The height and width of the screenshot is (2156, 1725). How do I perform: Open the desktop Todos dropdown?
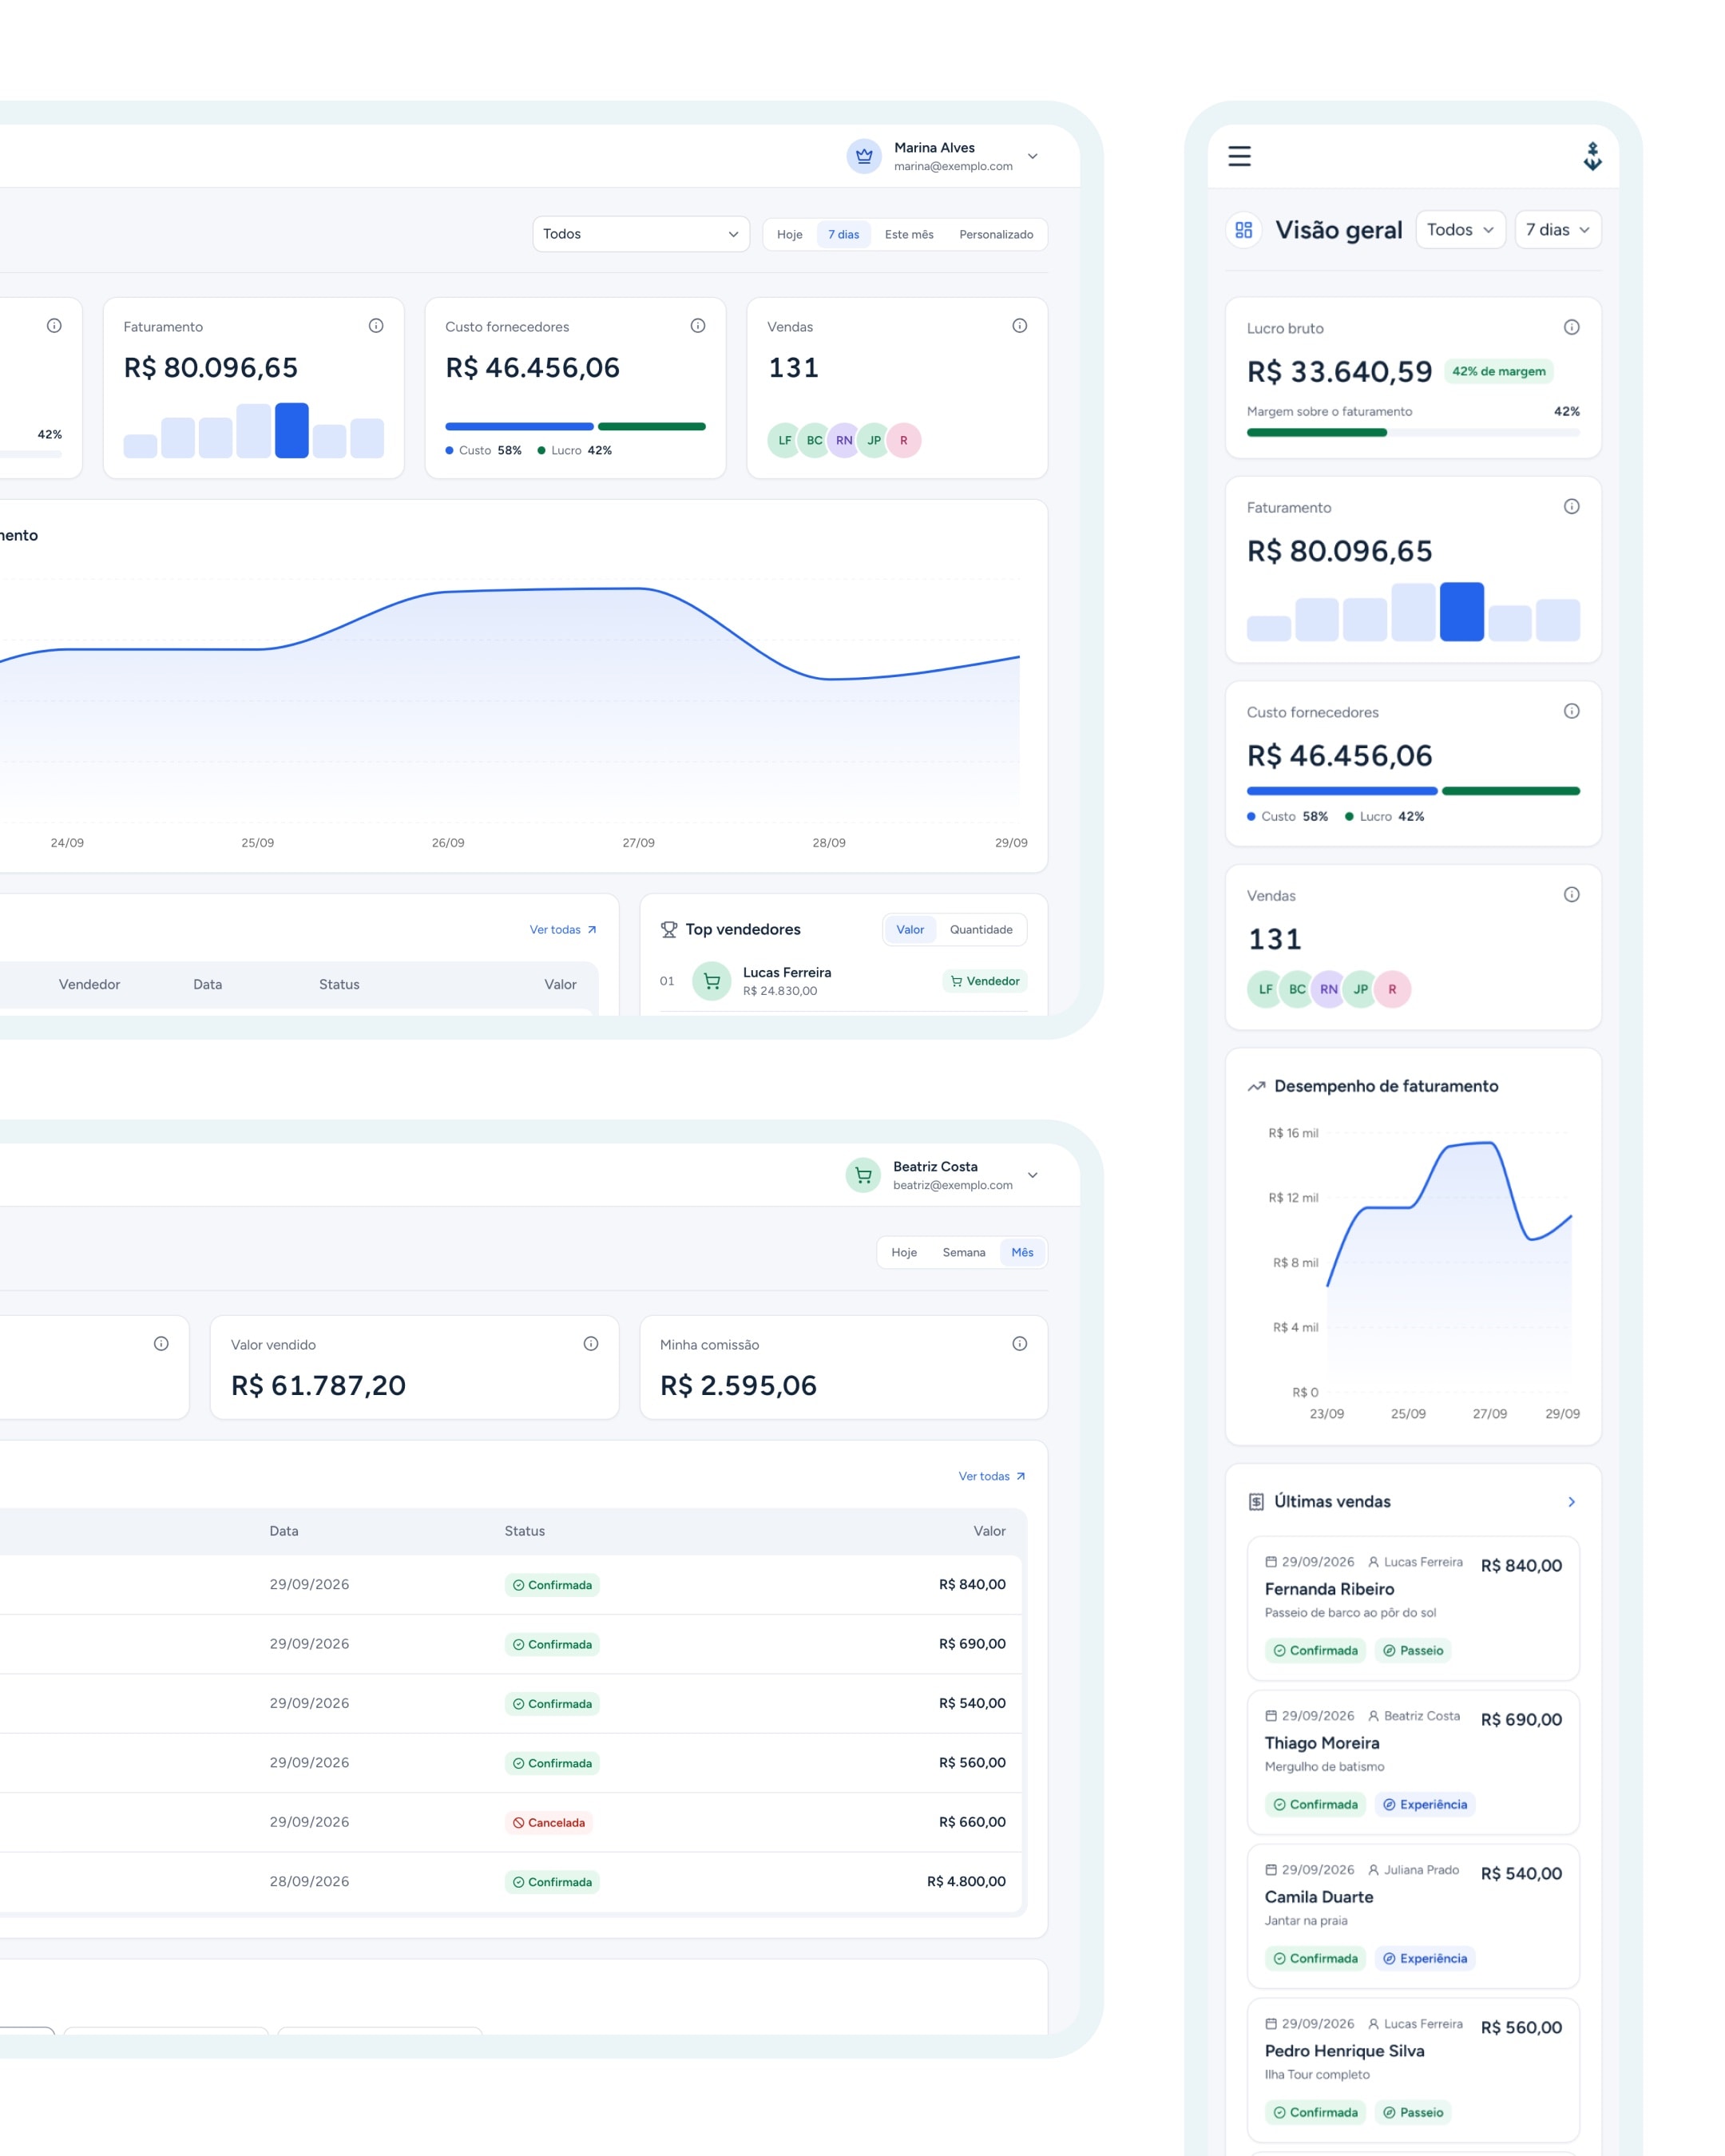click(641, 234)
